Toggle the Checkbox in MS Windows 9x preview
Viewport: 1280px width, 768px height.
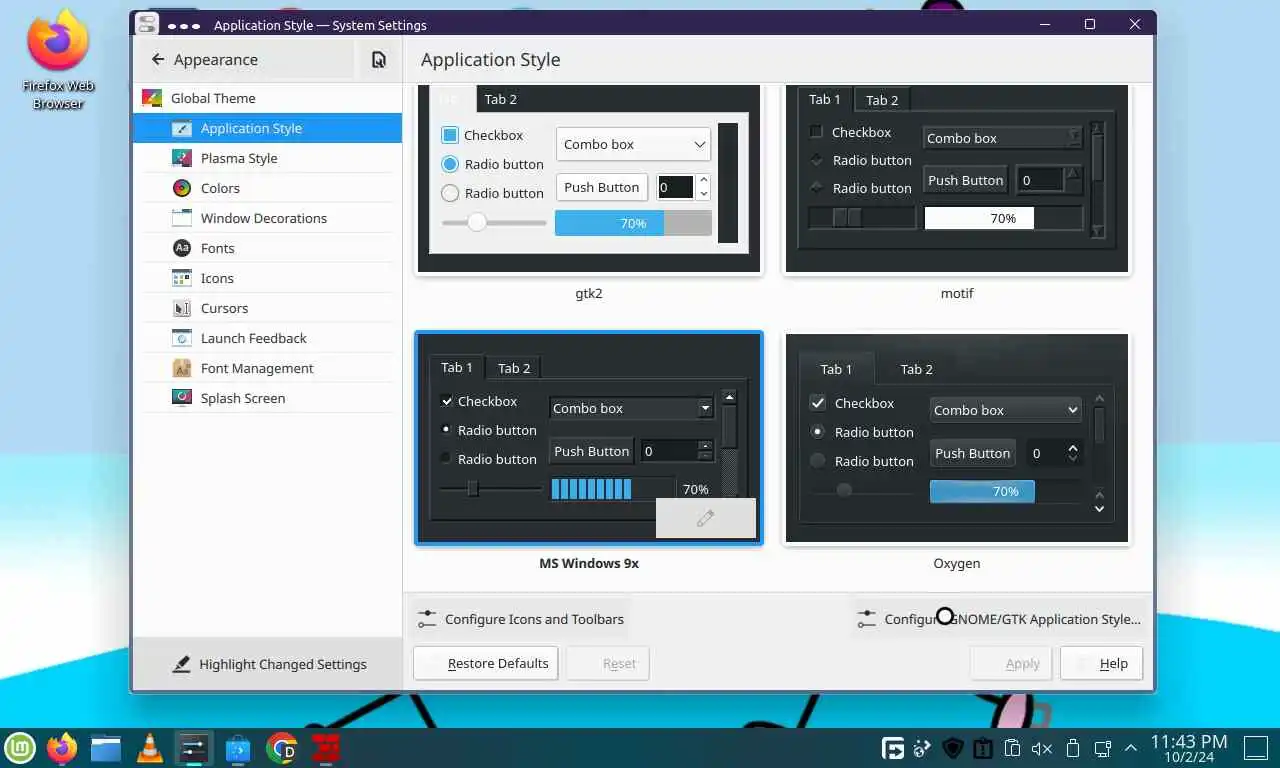tap(447, 401)
